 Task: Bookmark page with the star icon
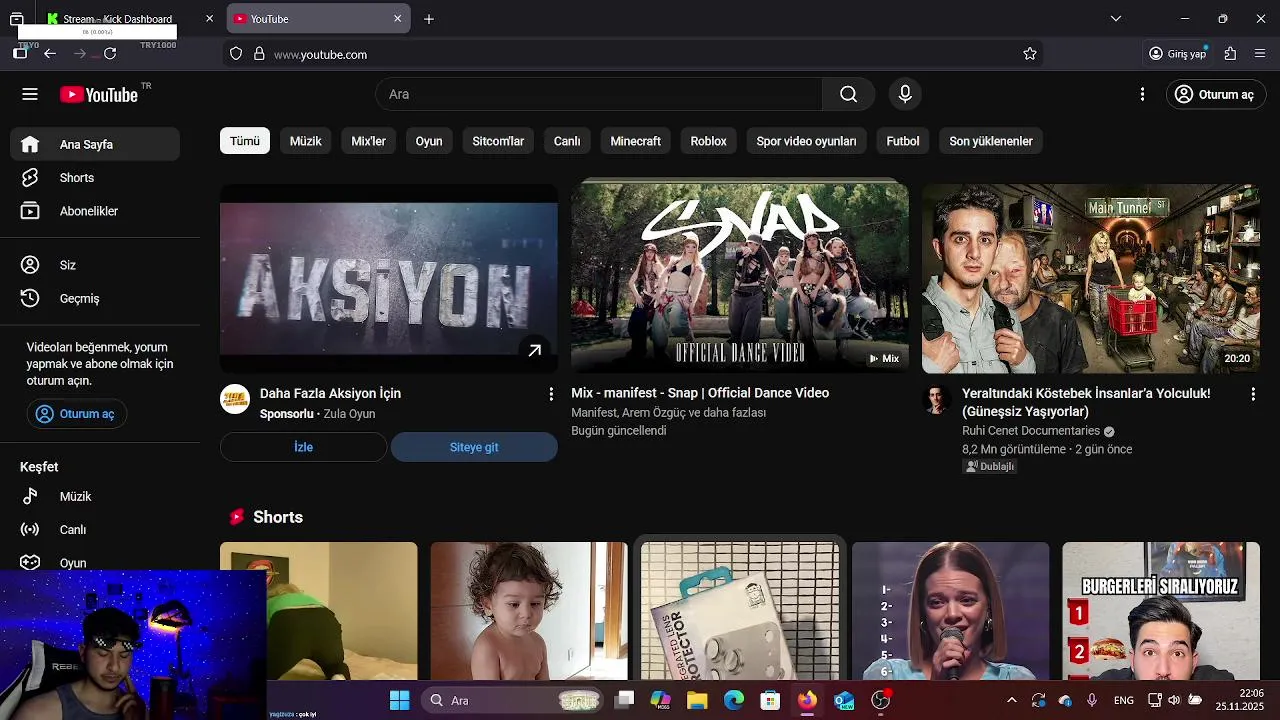pos(1030,54)
